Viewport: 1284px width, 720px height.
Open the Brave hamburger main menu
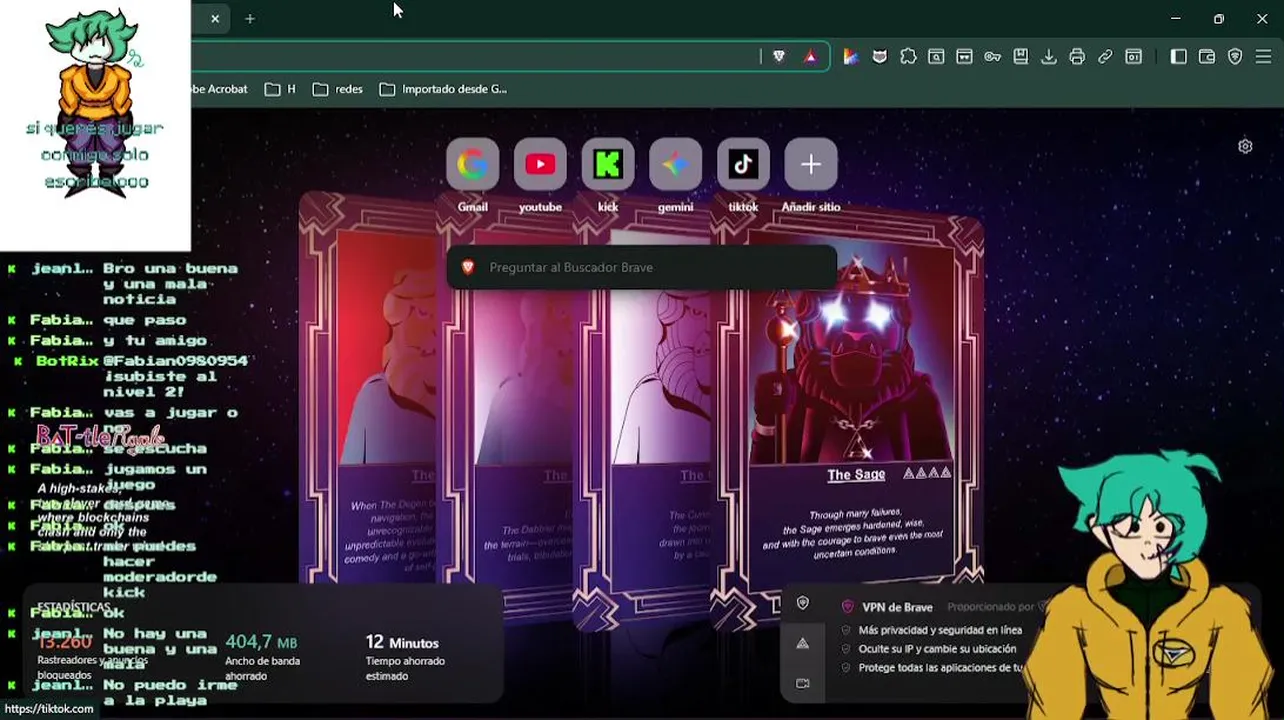[x=1265, y=57]
